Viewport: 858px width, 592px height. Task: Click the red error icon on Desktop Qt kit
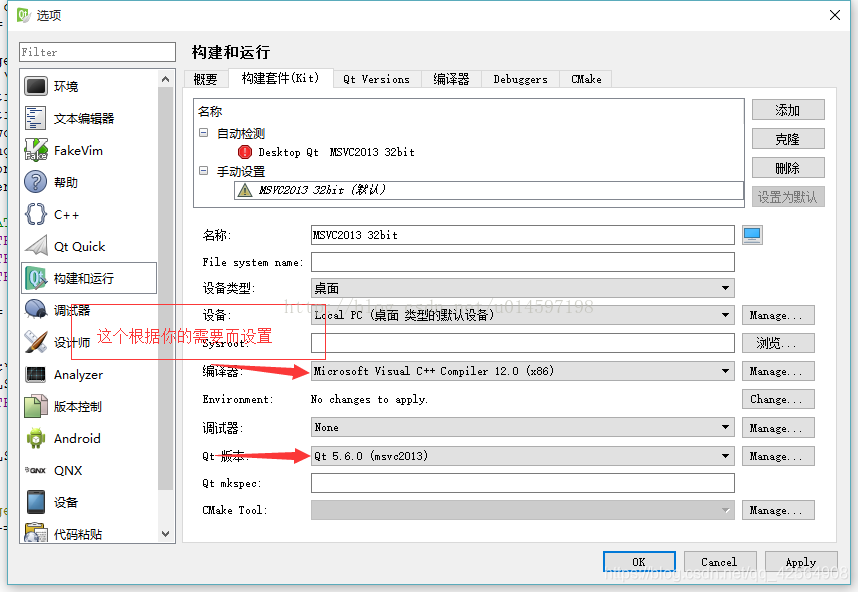(x=245, y=152)
